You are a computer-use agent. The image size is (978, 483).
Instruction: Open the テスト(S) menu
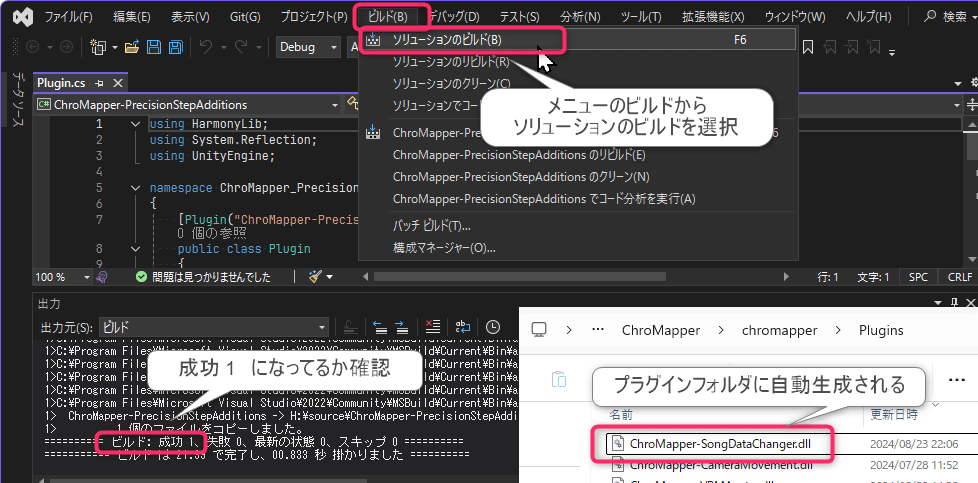pyautogui.click(x=520, y=17)
